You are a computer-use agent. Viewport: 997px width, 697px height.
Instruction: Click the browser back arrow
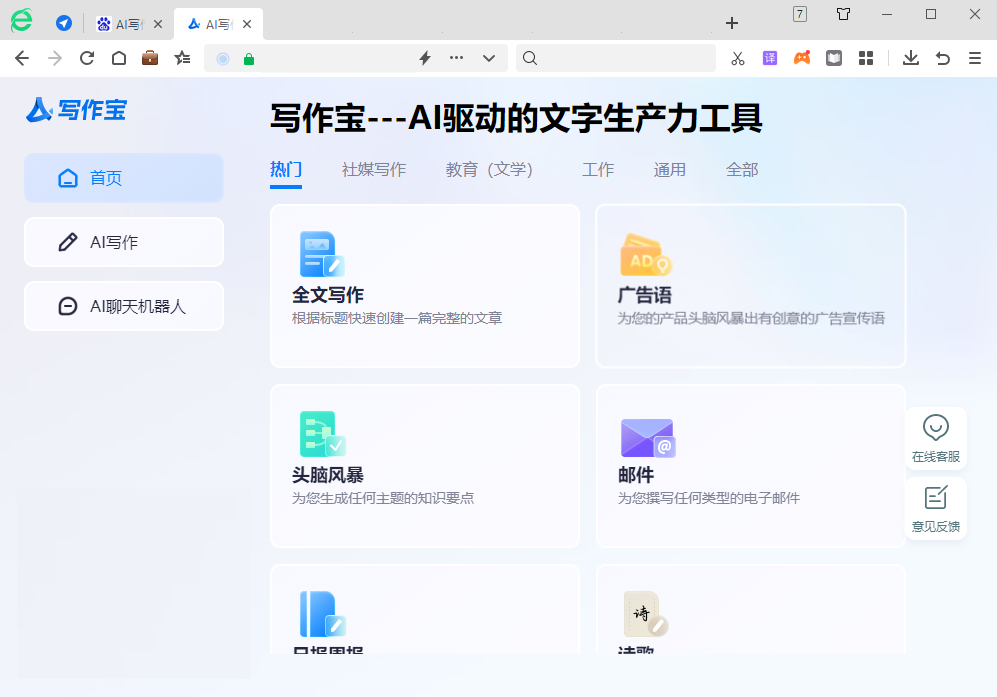[x=22, y=59]
